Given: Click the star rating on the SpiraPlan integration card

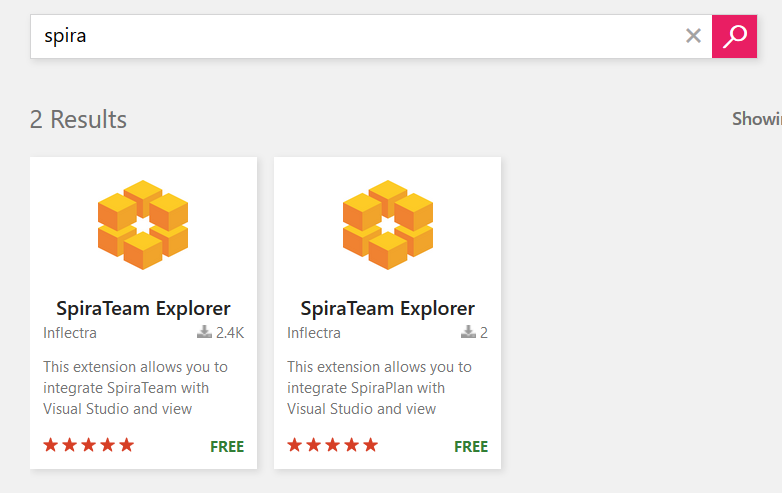Looking at the screenshot, I should [333, 445].
